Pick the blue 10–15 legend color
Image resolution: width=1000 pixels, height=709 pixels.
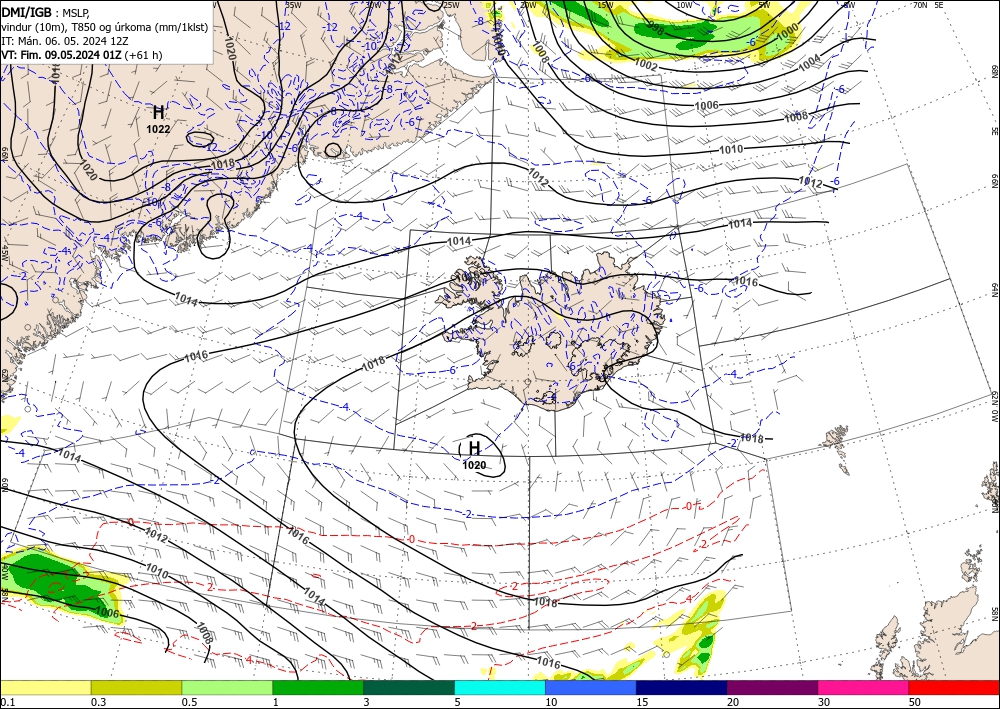(x=591, y=688)
